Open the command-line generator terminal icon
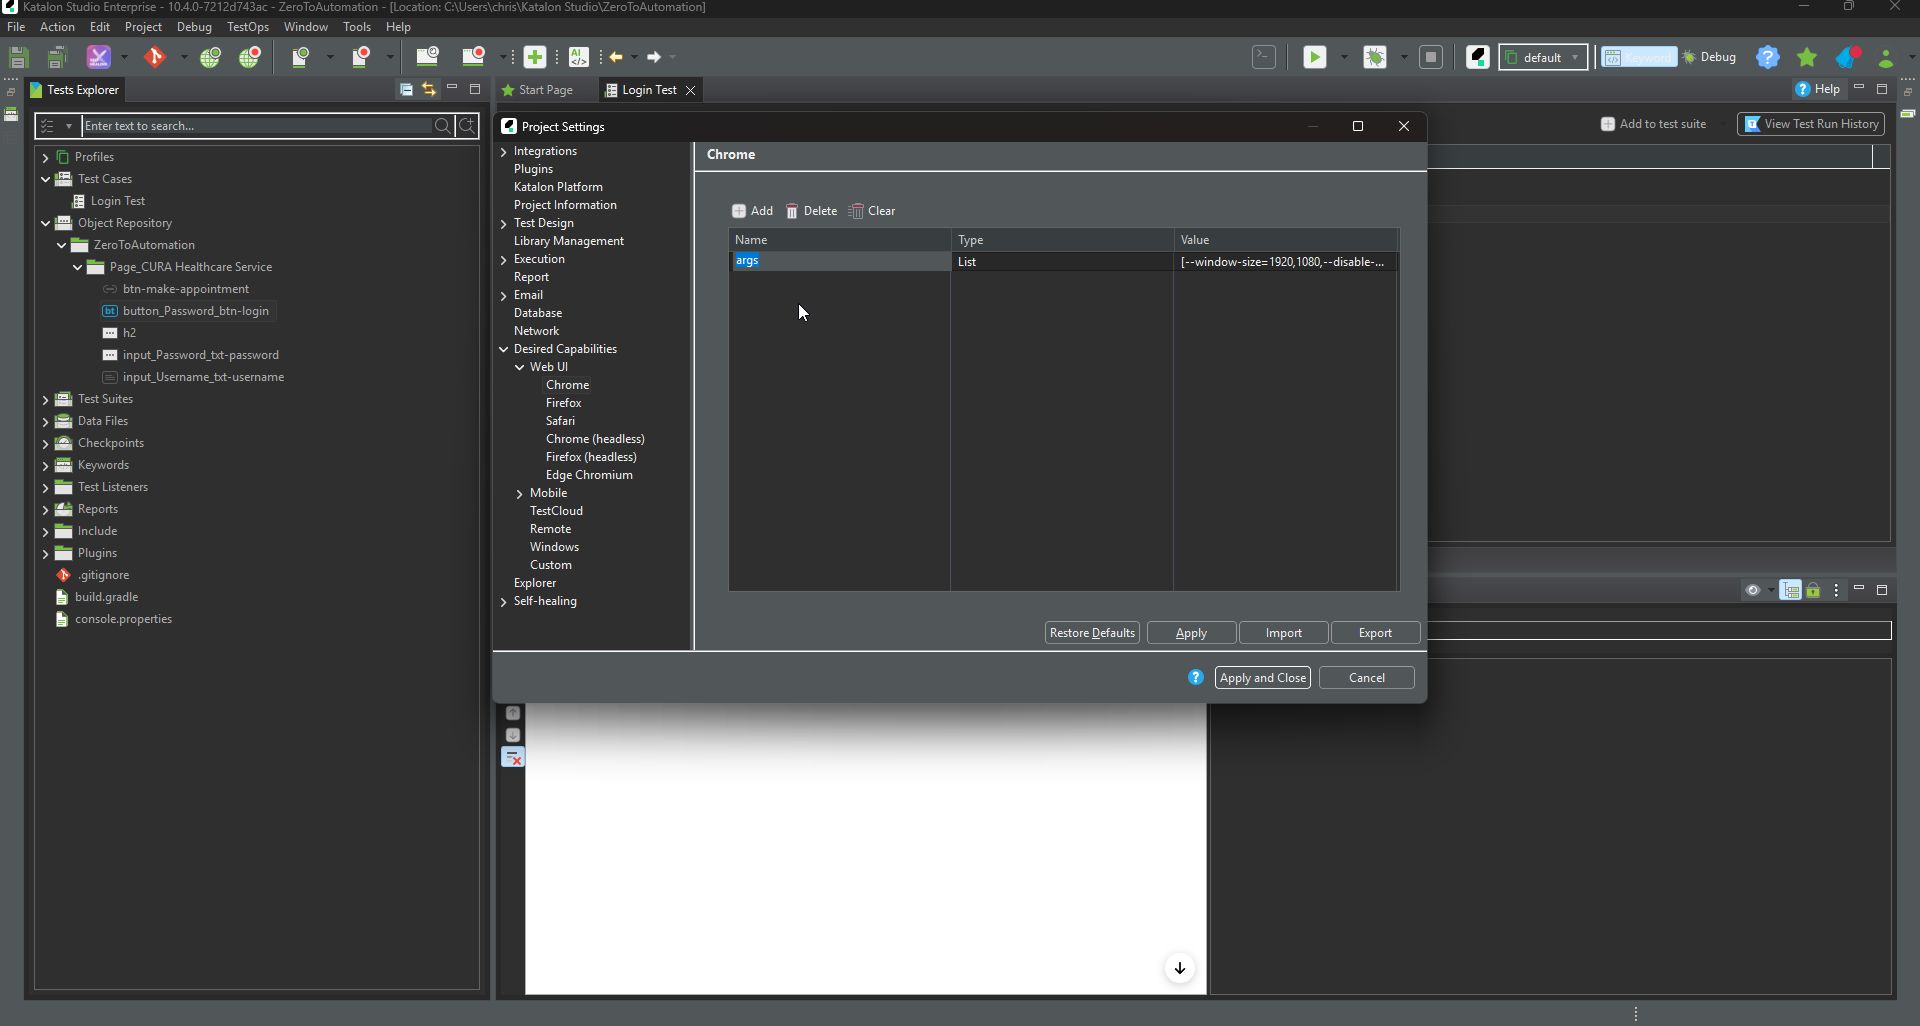This screenshot has height=1026, width=1920. (x=1264, y=57)
